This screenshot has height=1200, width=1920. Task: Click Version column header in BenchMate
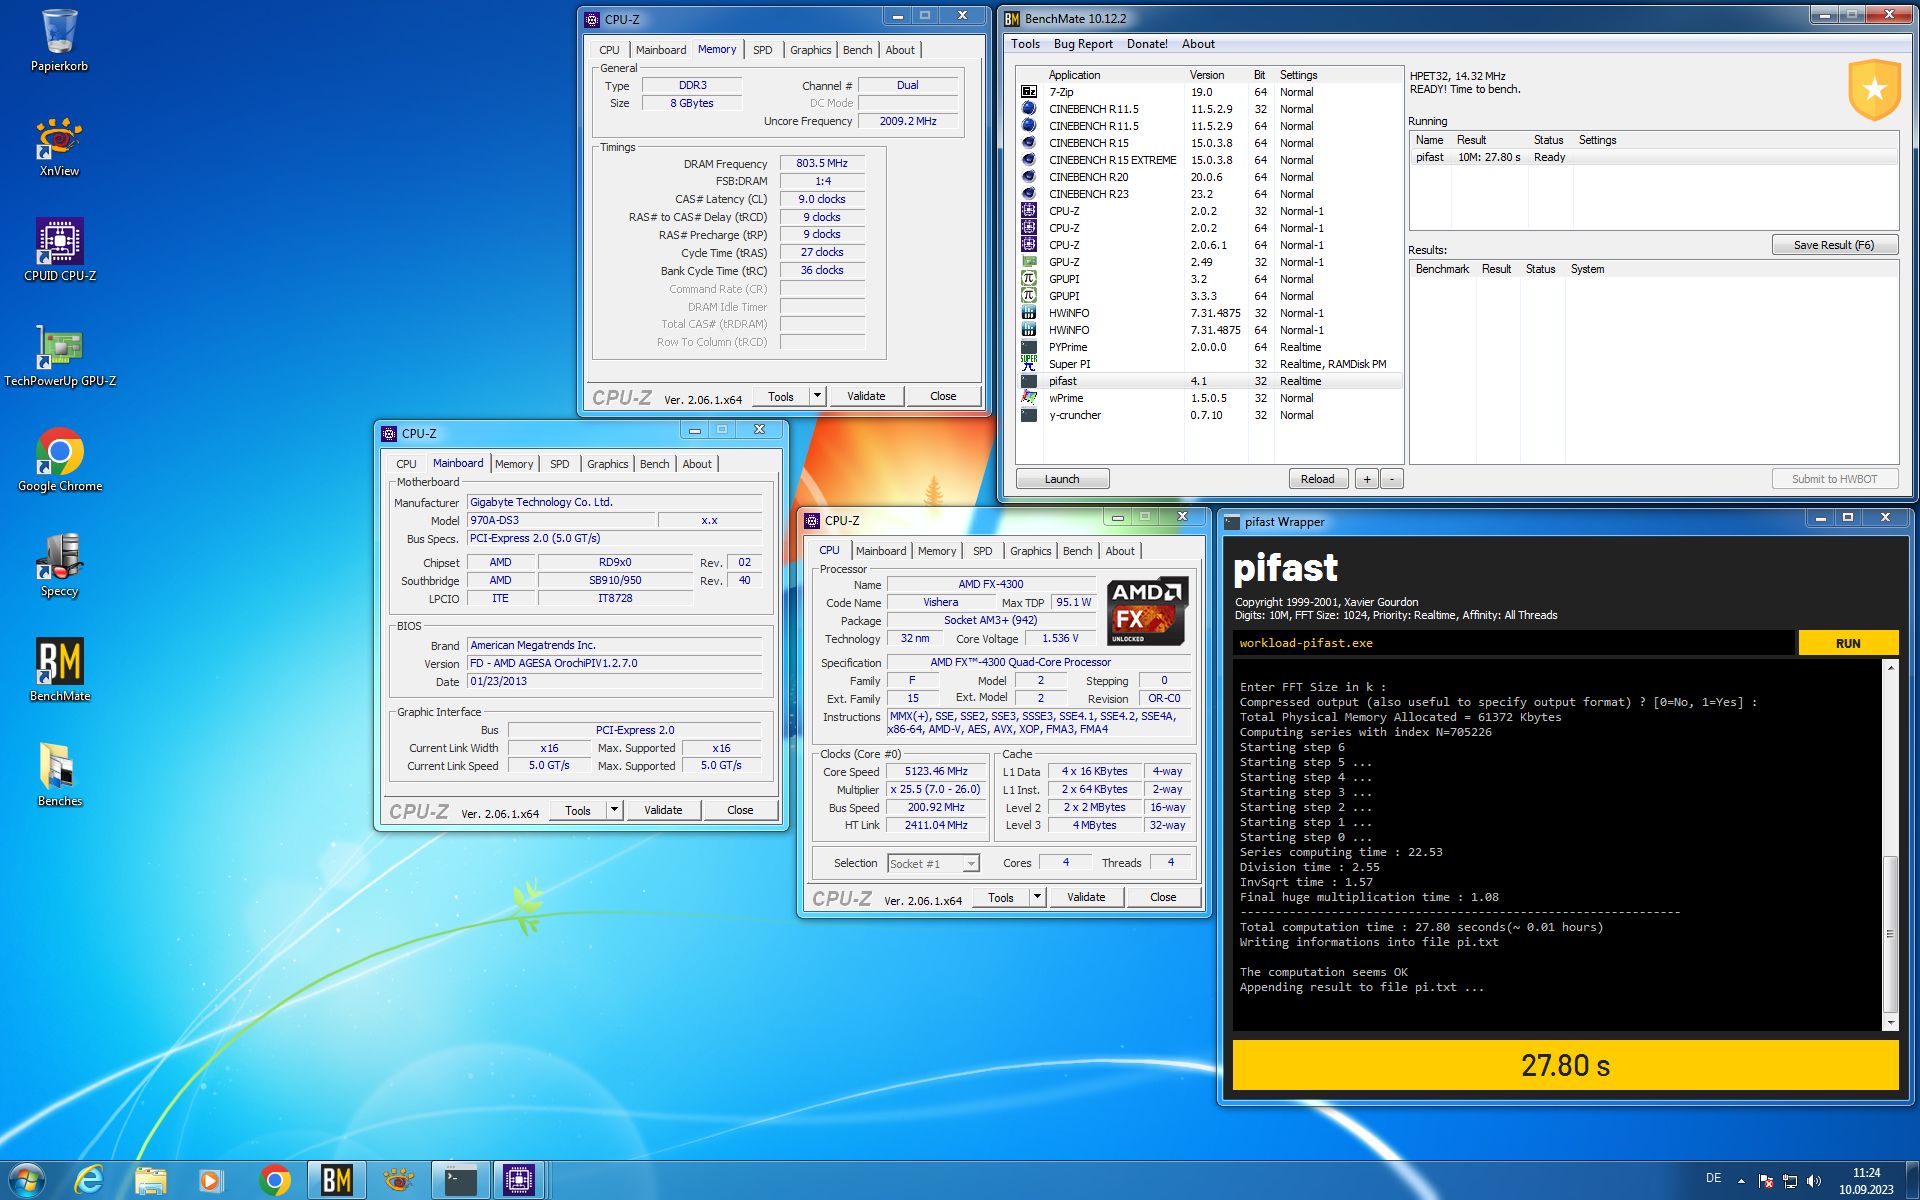click(1207, 75)
